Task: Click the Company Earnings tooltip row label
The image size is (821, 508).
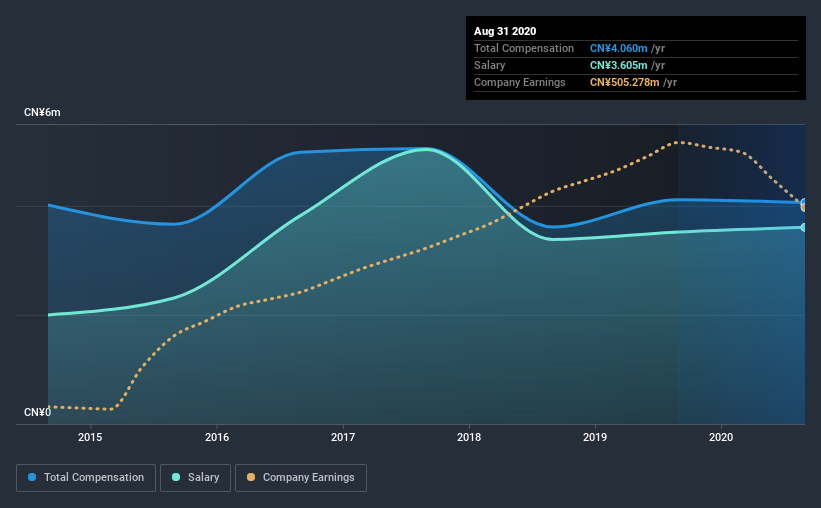Action: point(519,82)
